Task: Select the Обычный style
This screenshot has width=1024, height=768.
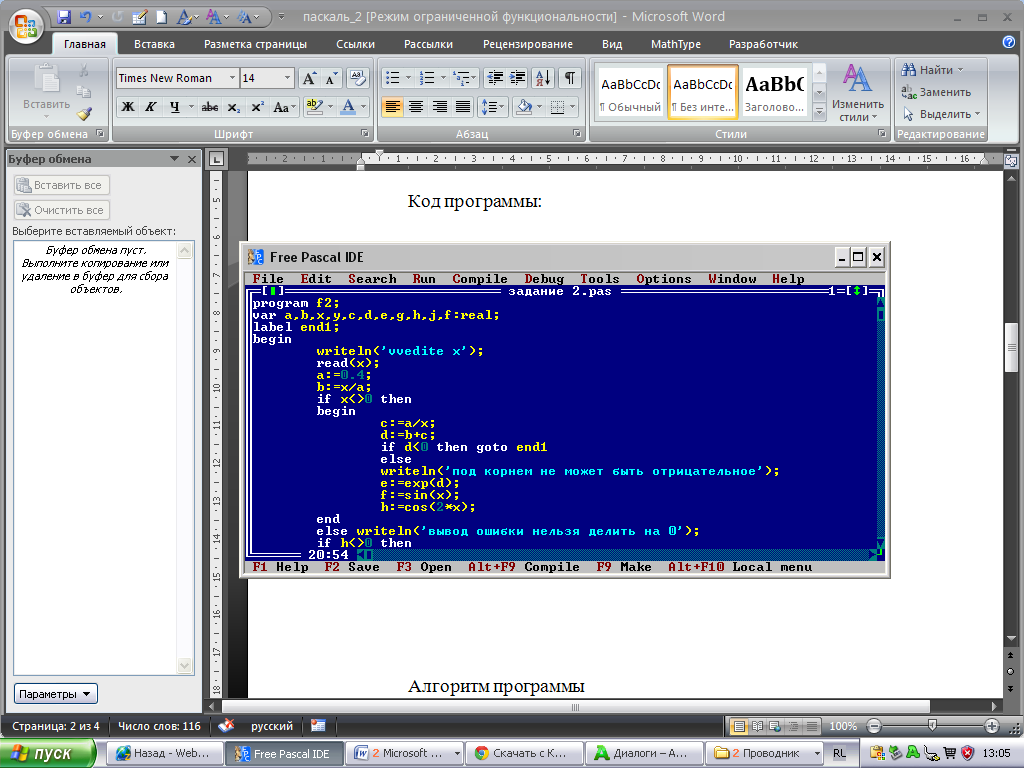Action: (x=630, y=92)
